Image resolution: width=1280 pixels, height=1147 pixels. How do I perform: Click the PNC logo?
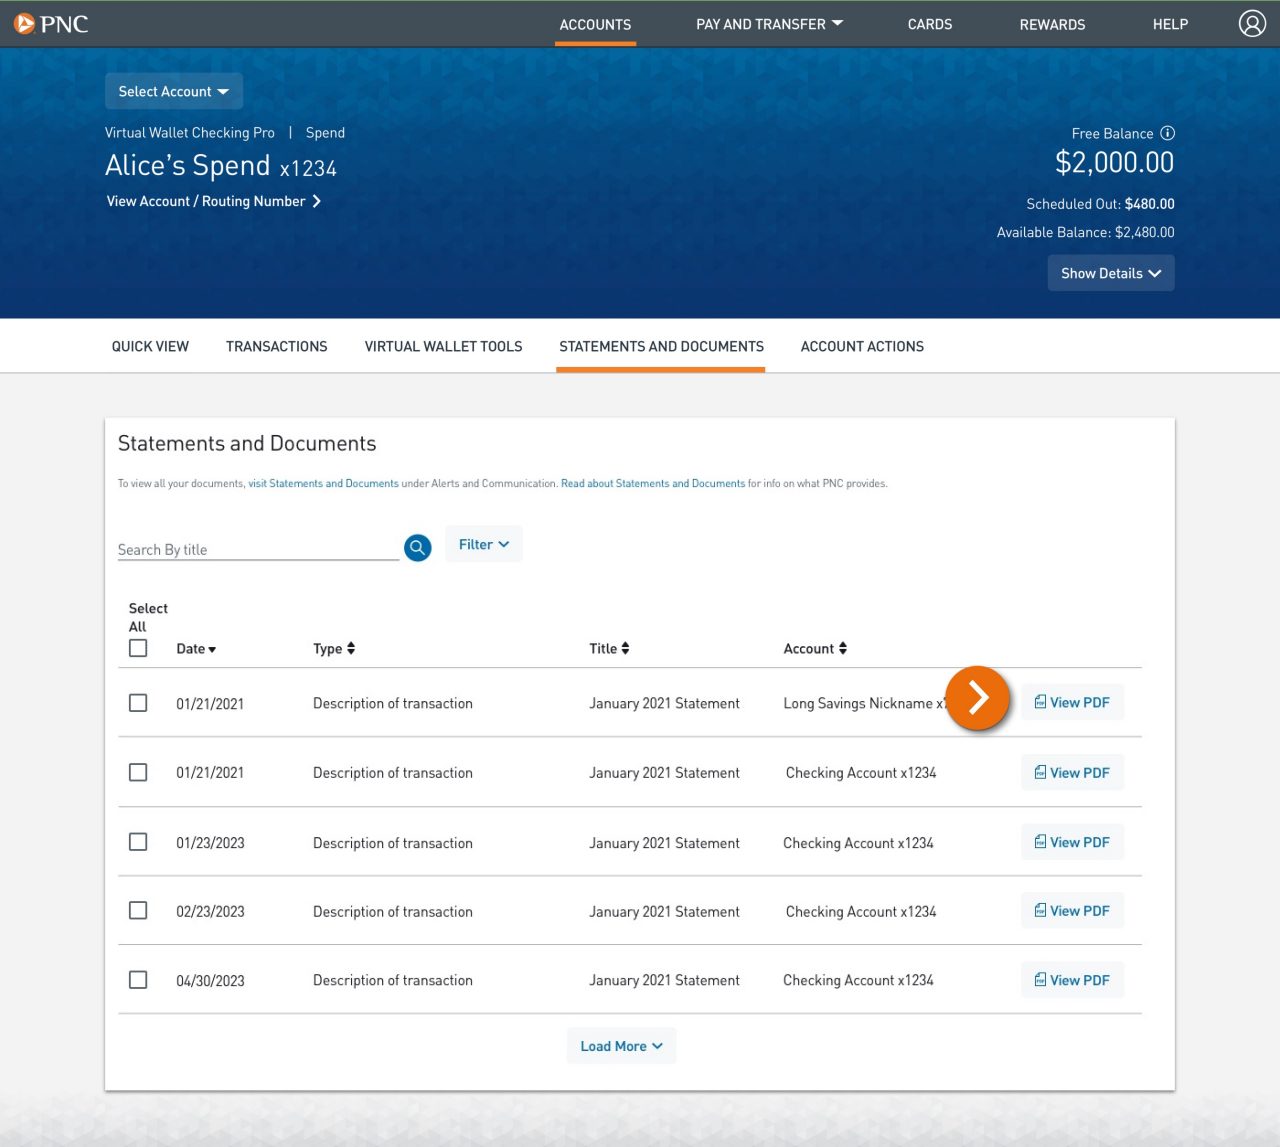pos(51,24)
